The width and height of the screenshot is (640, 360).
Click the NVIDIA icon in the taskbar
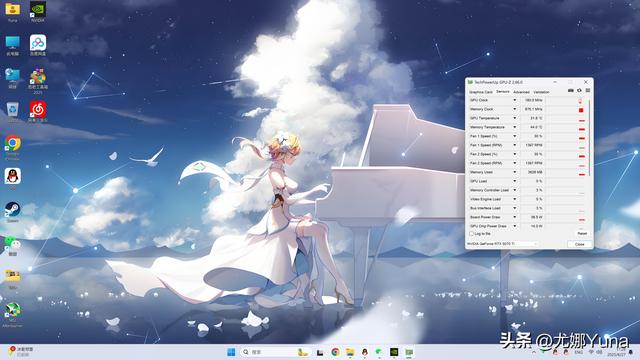click(x=394, y=352)
